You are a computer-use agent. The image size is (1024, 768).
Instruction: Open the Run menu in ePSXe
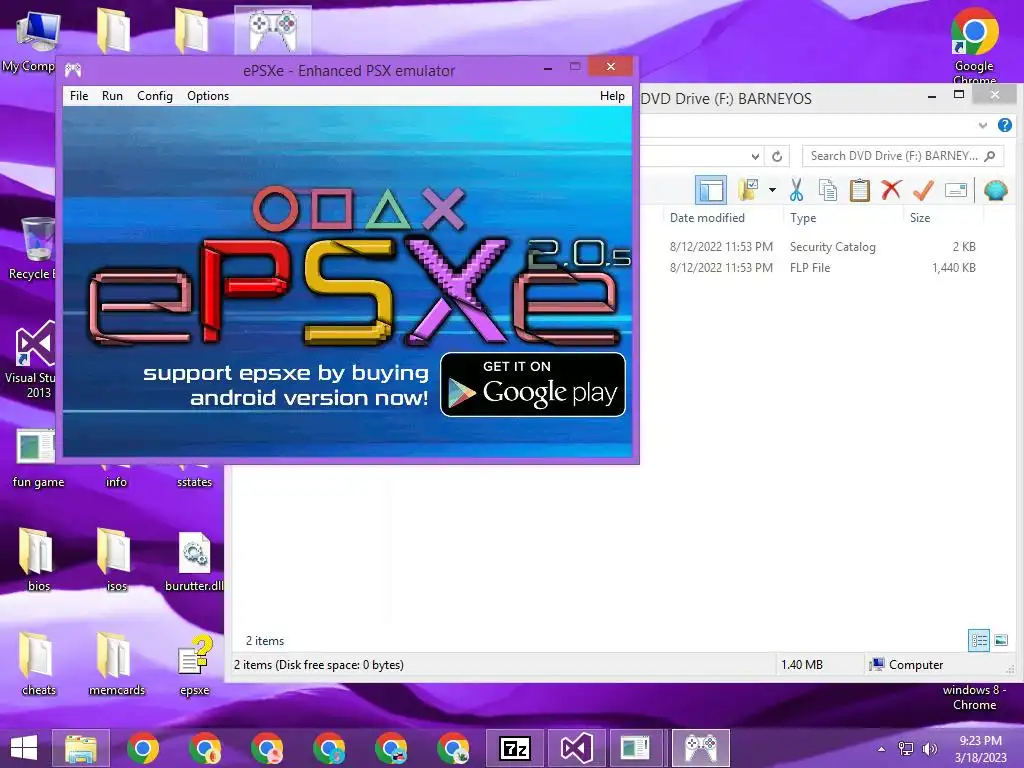click(x=112, y=96)
